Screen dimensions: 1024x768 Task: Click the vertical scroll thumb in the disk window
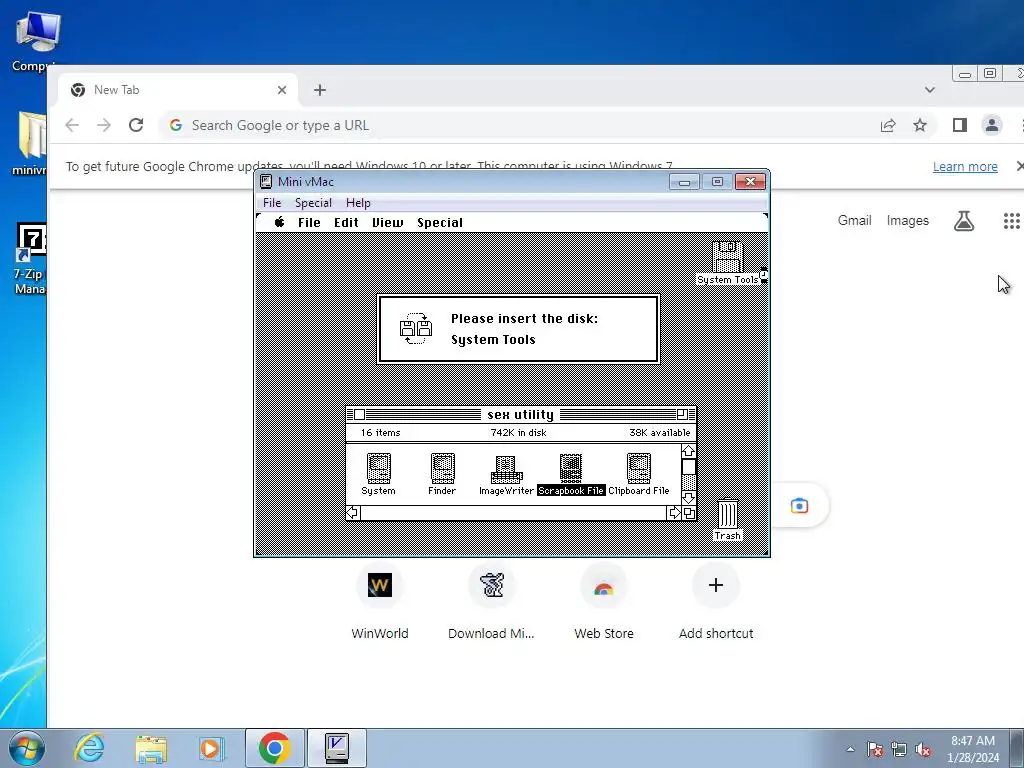(688, 466)
